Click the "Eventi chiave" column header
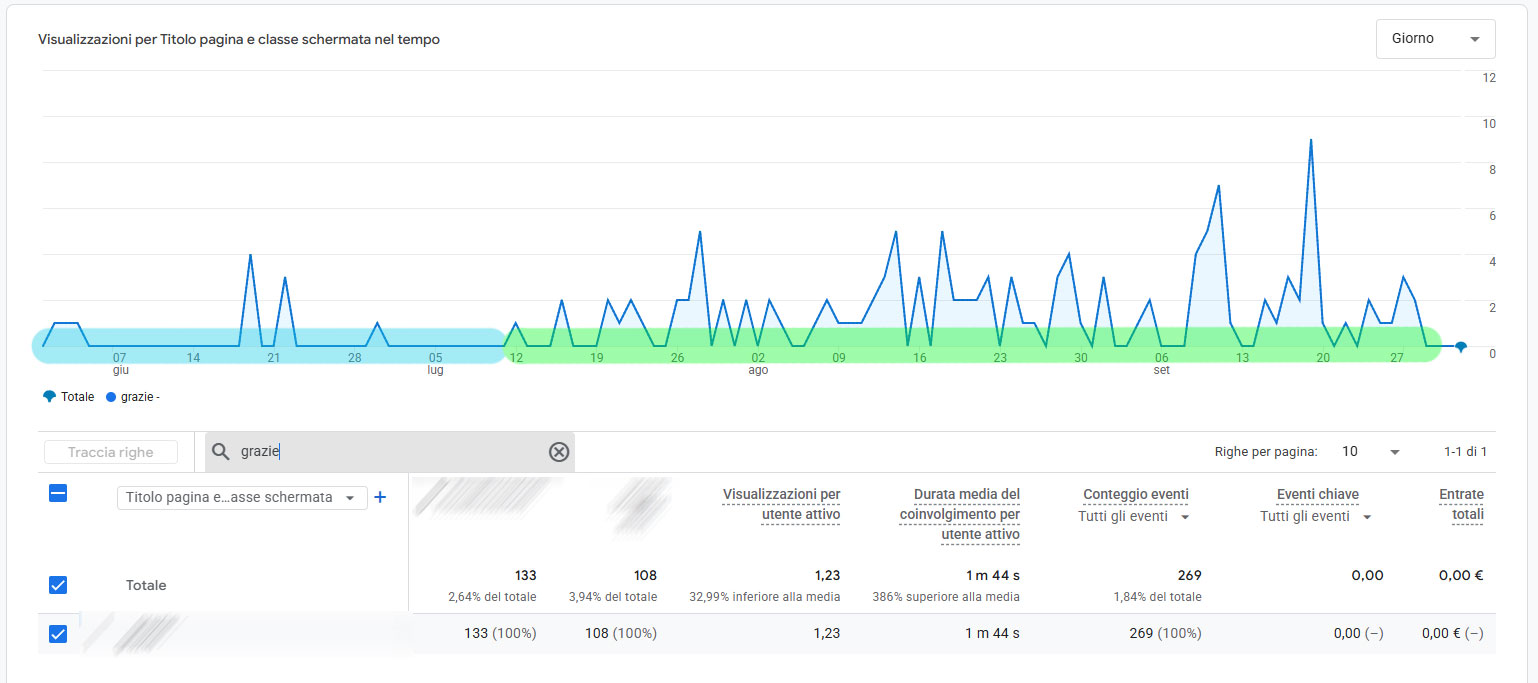The height and width of the screenshot is (683, 1538). (1318, 494)
